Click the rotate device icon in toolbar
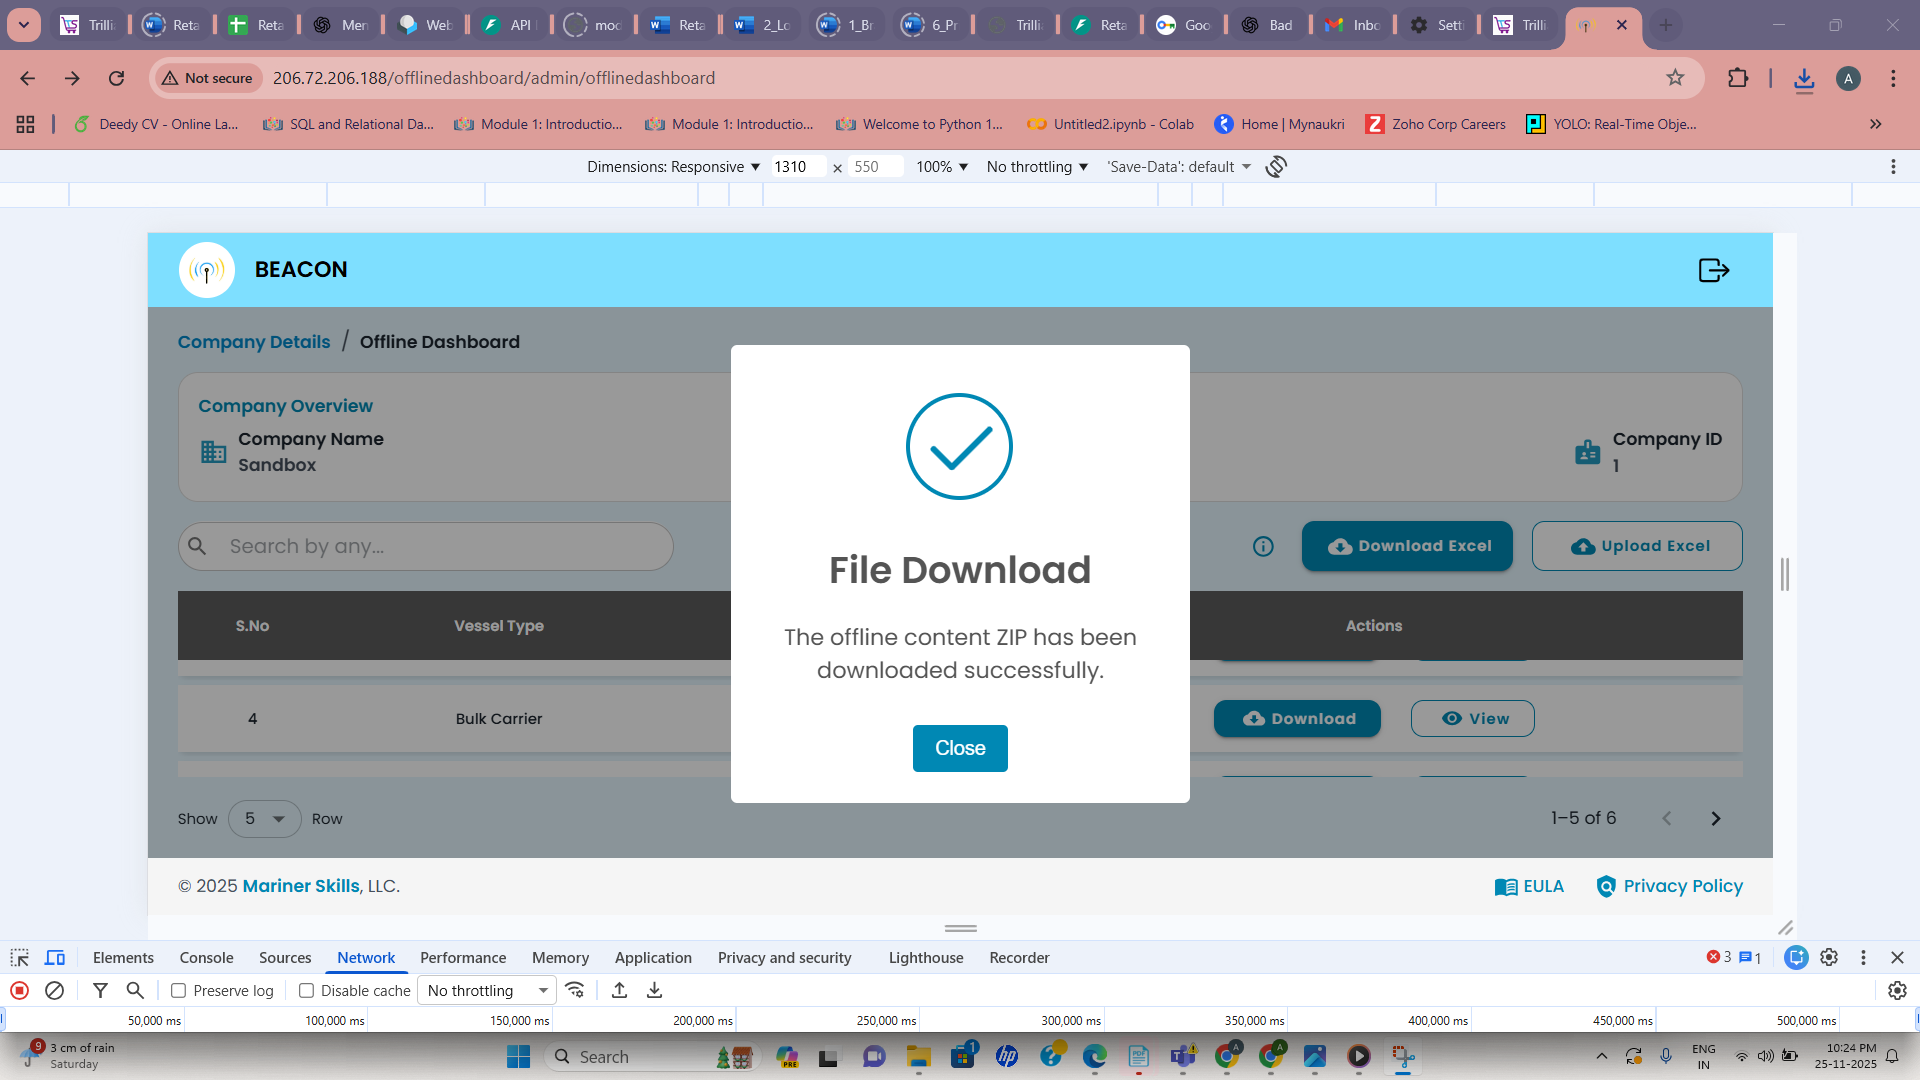This screenshot has width=1920, height=1080. coord(1276,167)
